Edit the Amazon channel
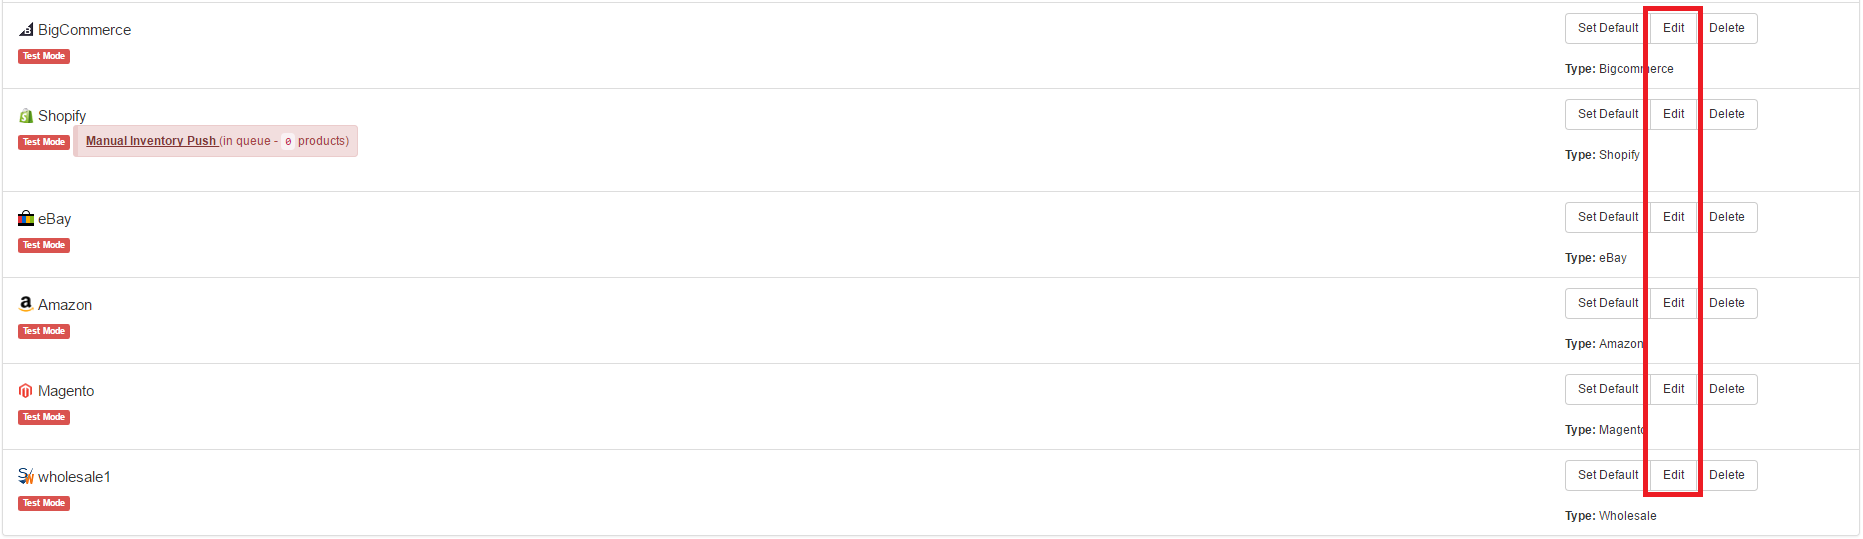 (x=1673, y=303)
